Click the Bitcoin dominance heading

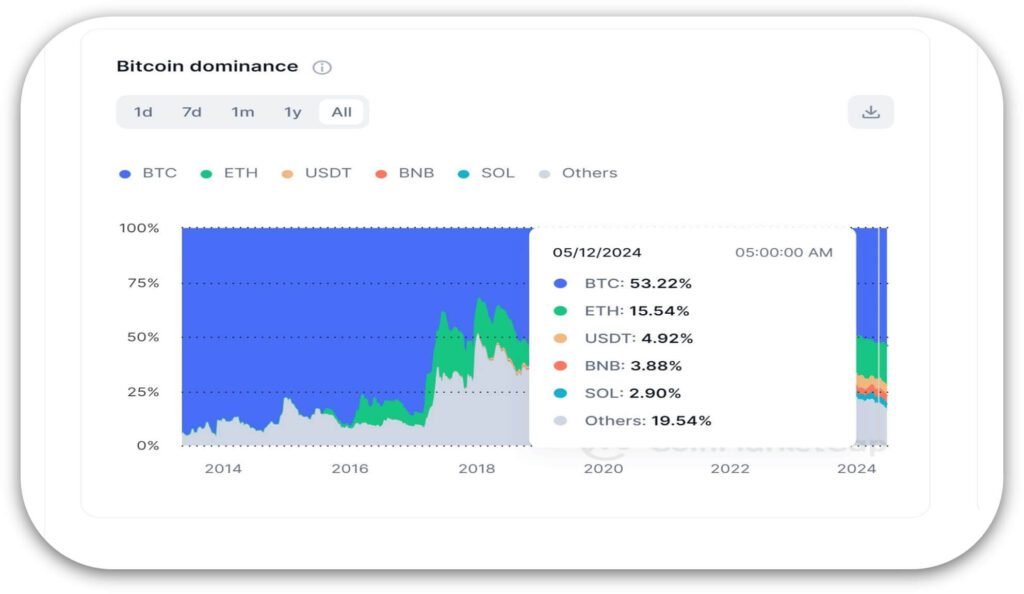207,67
